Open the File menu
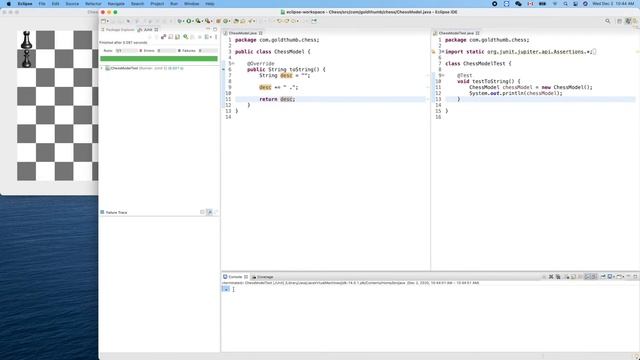 point(42,4)
